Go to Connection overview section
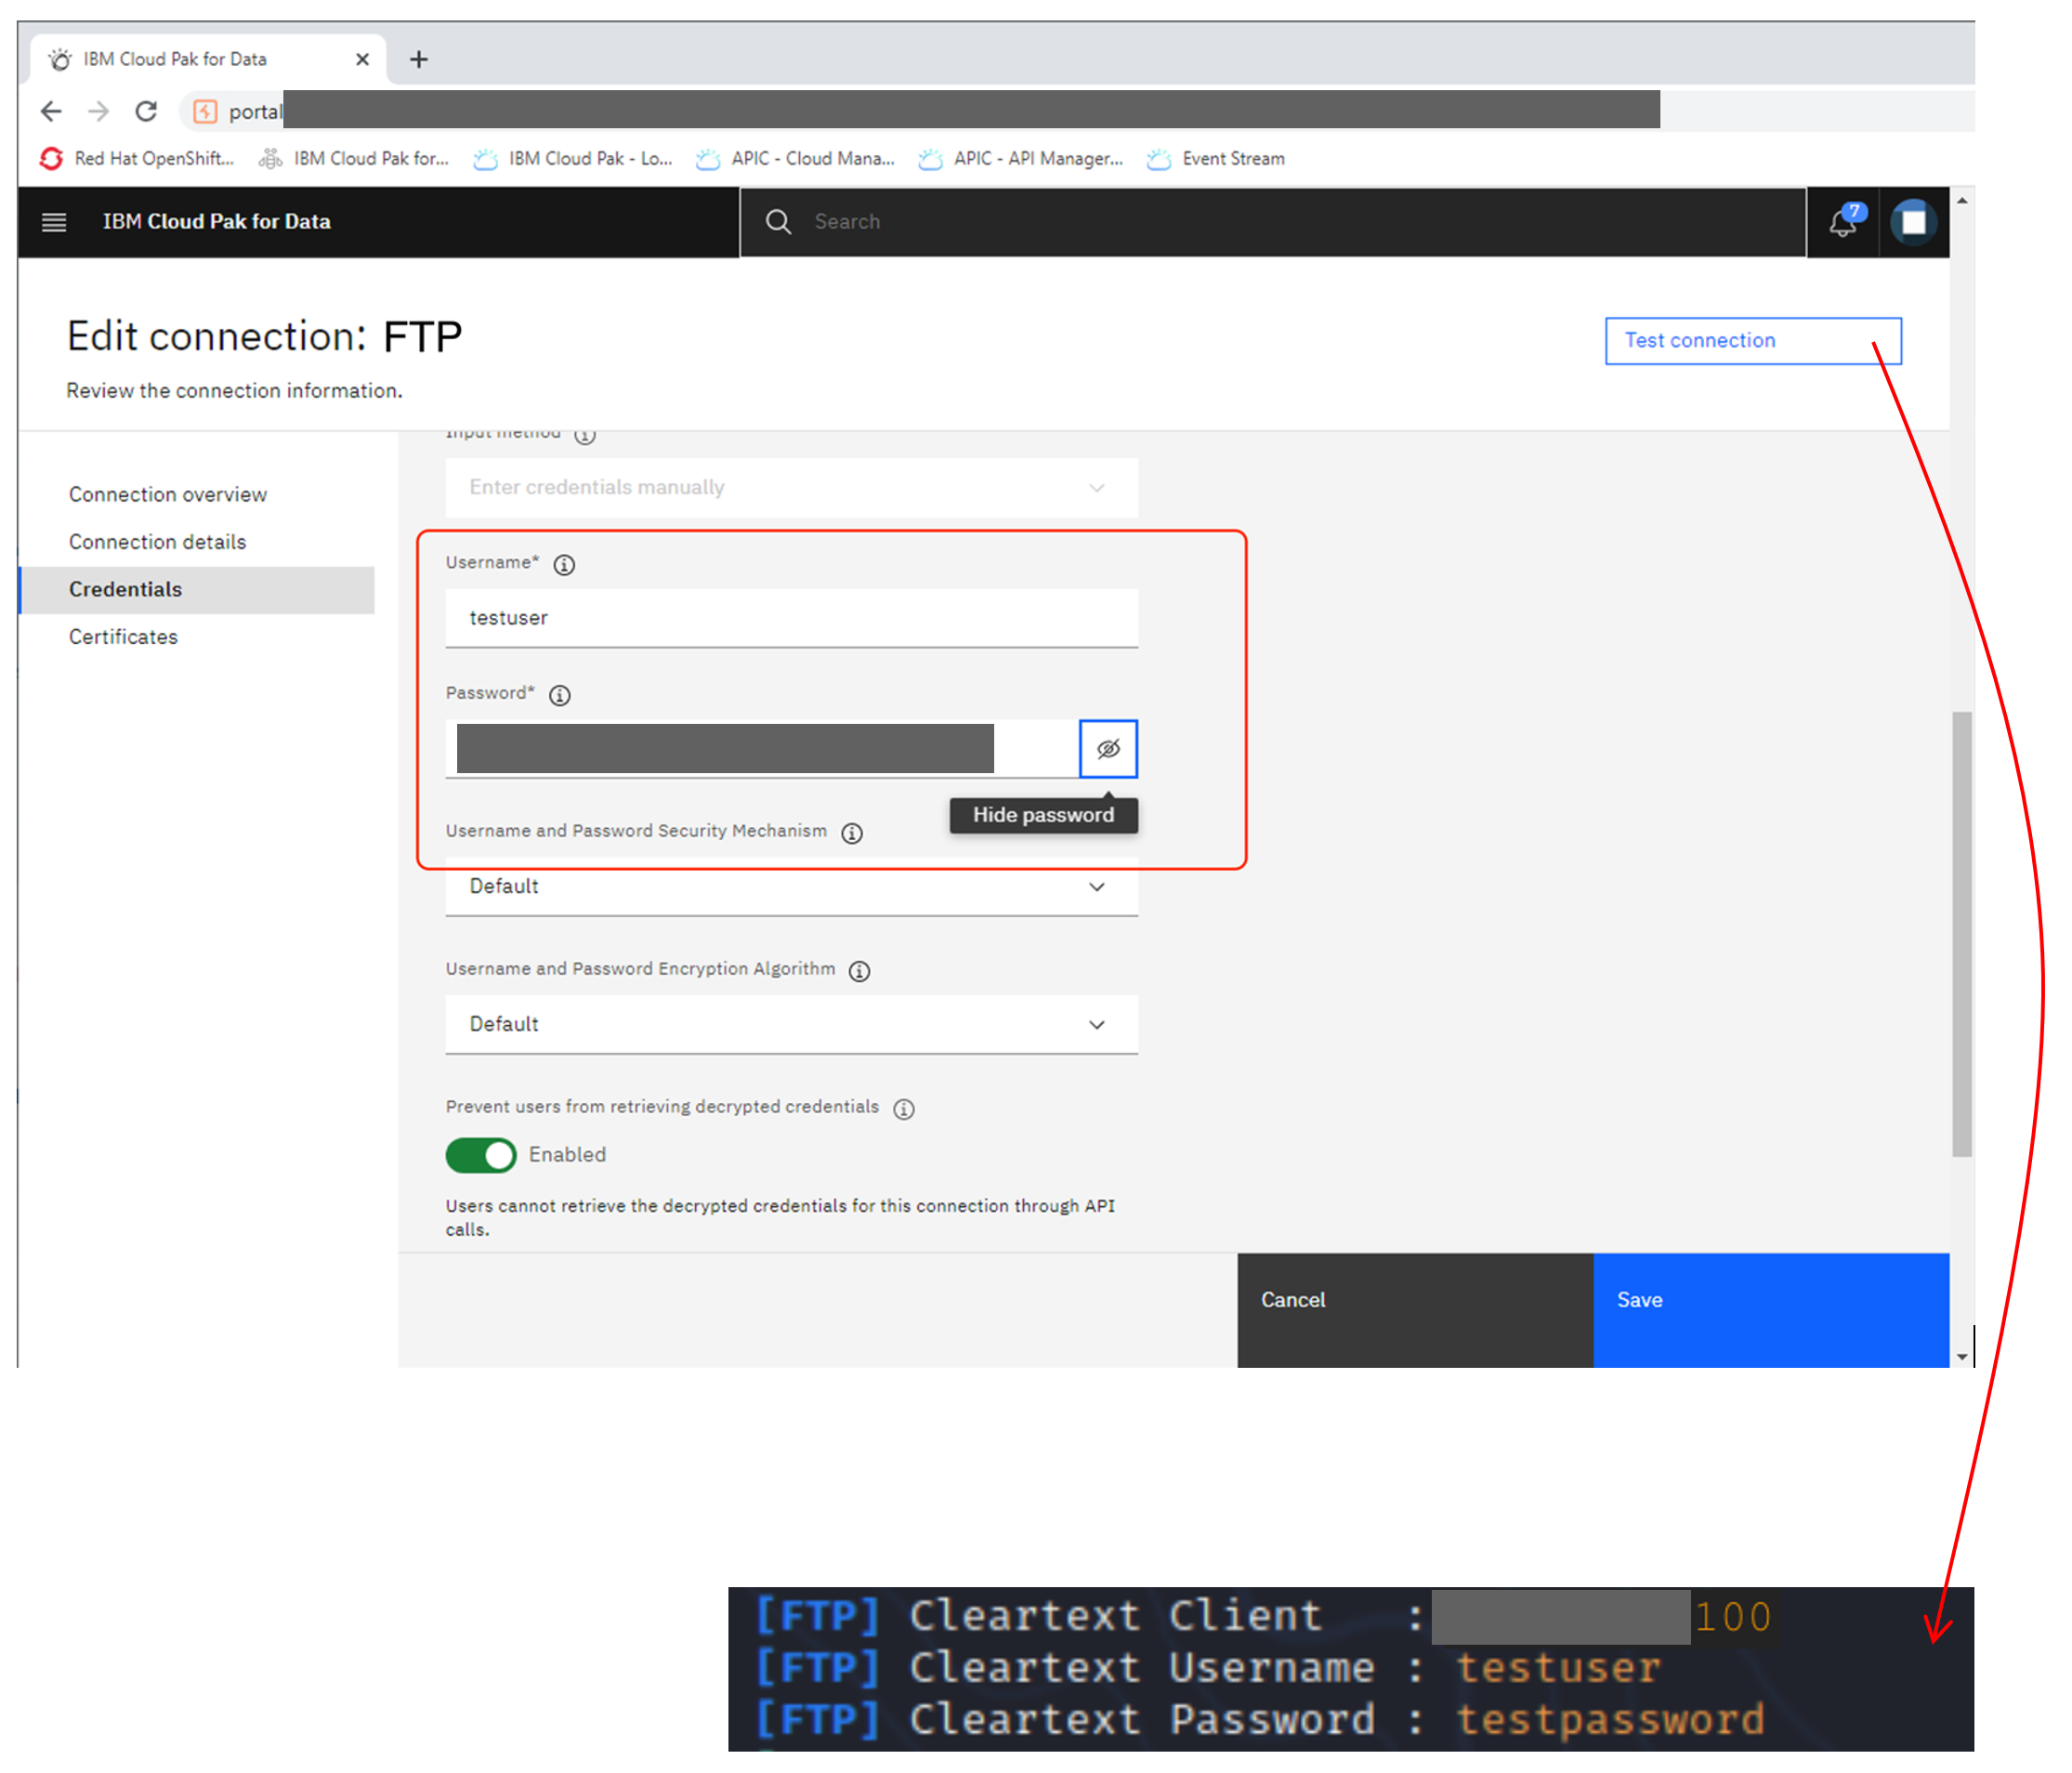This screenshot has height=1773, width=2072. click(168, 495)
